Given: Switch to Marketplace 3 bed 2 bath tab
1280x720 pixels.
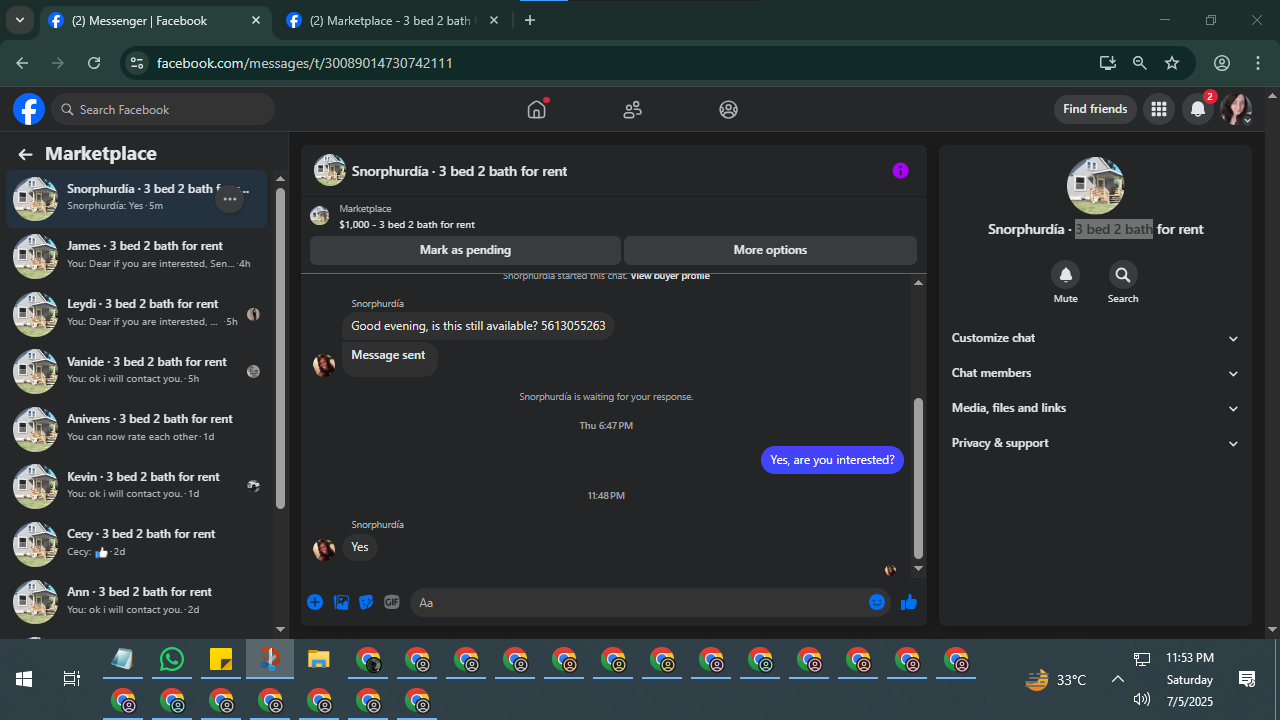Looking at the screenshot, I should pyautogui.click(x=392, y=21).
